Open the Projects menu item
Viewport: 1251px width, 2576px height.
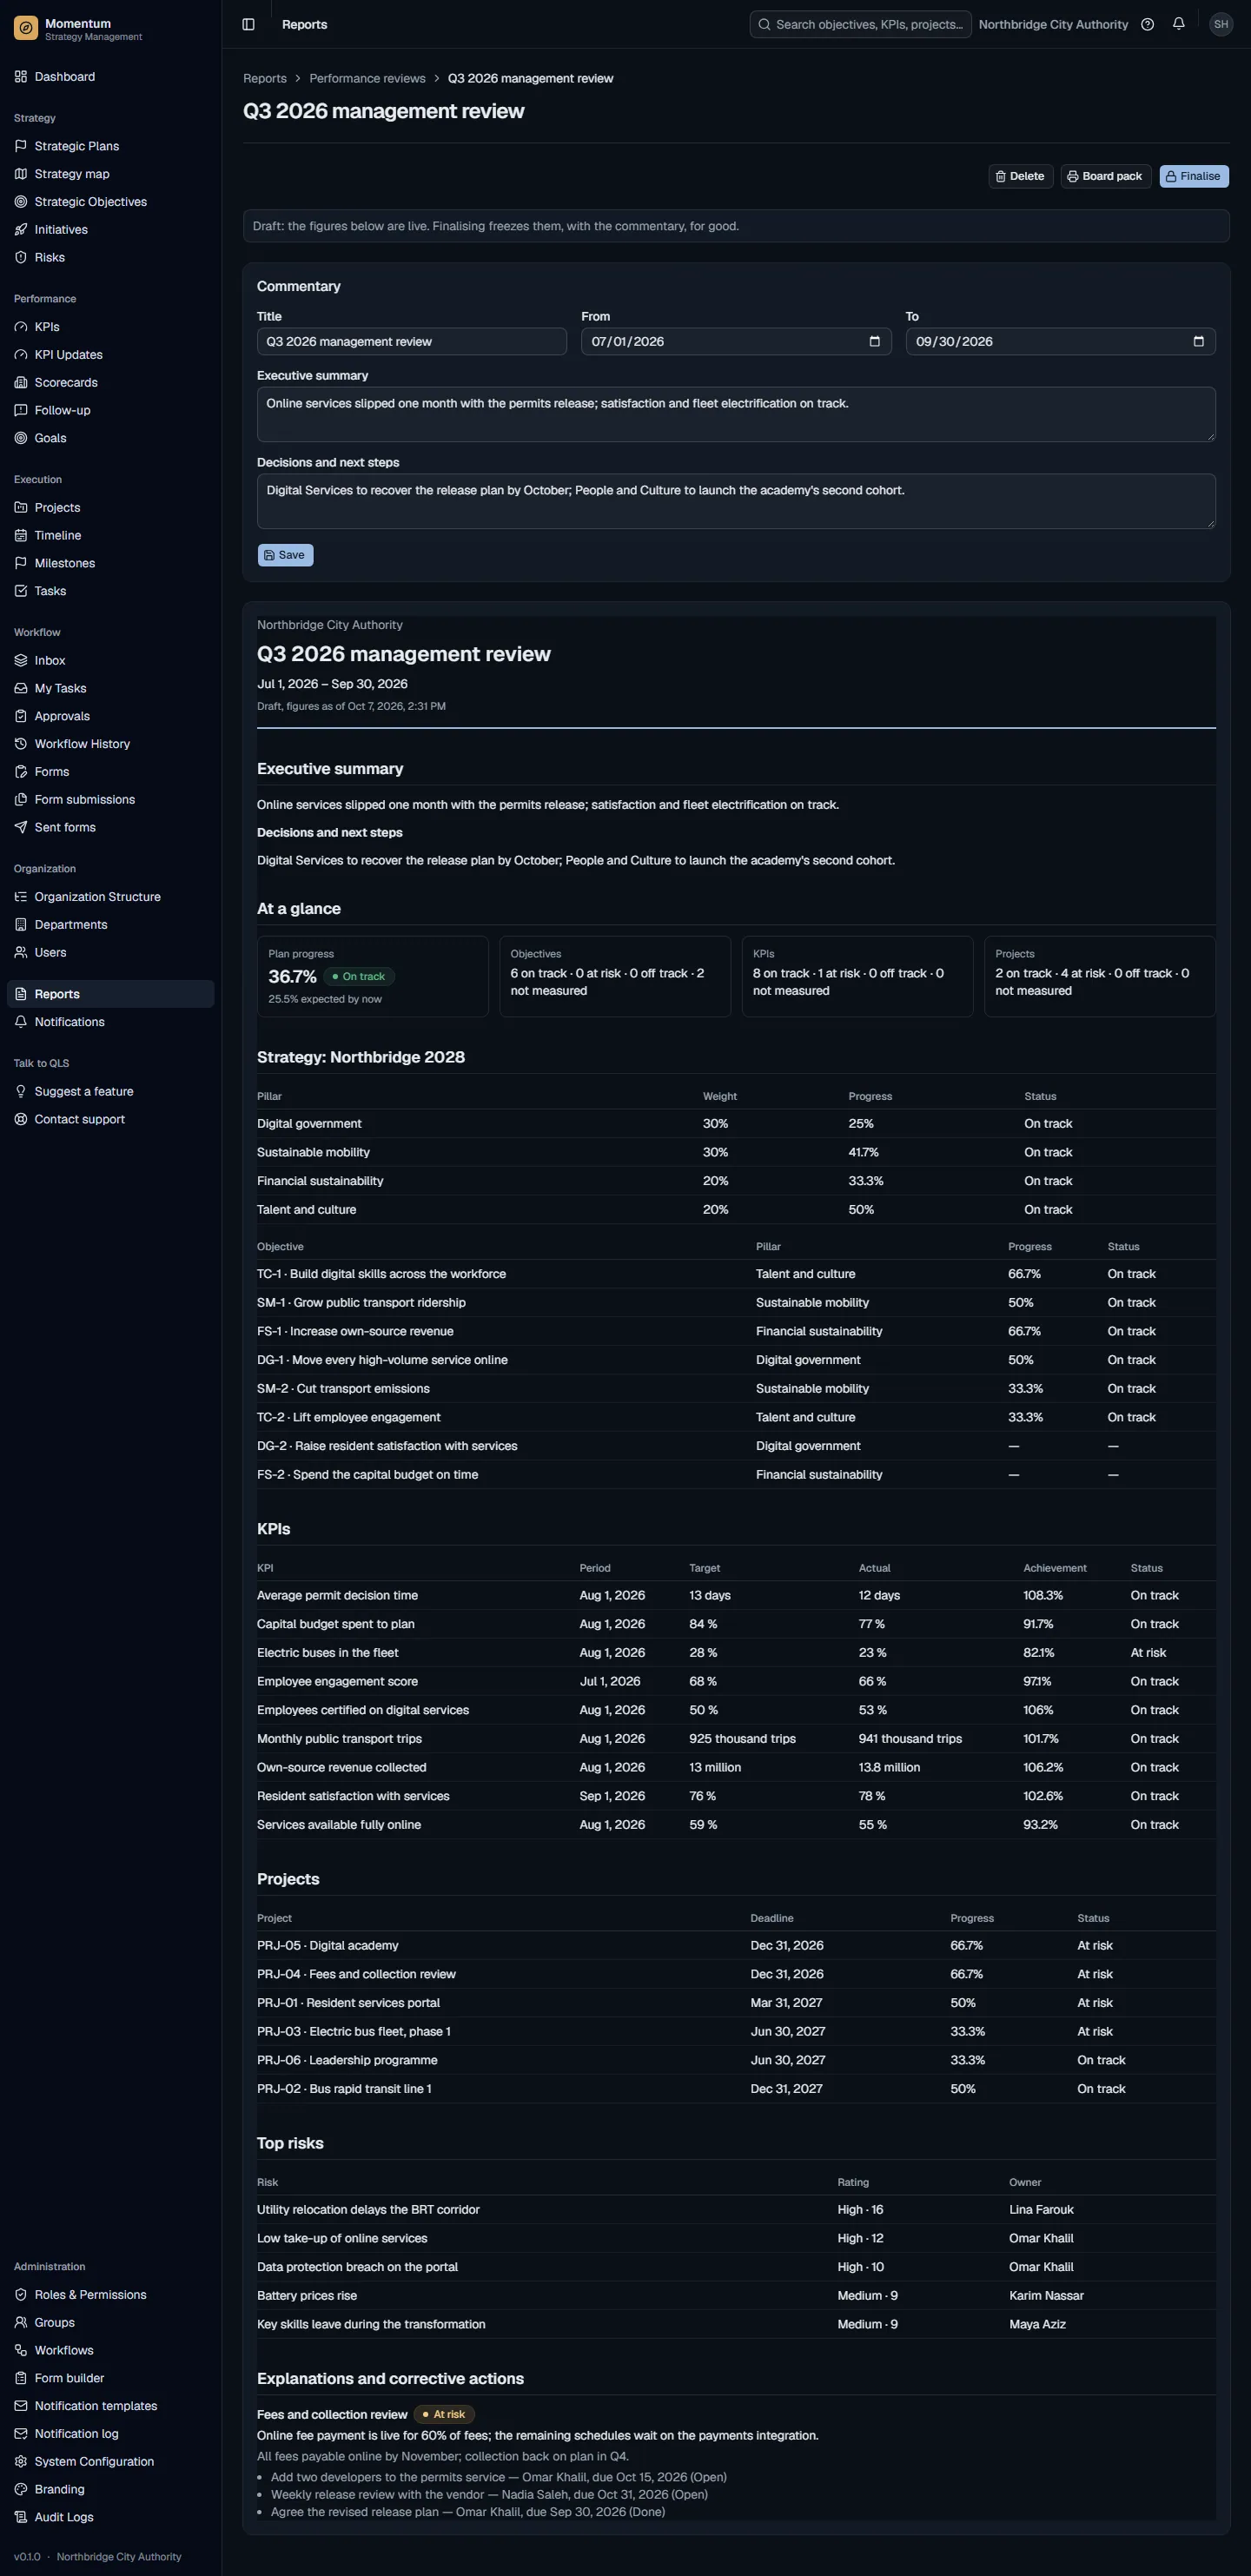pos(110,508)
